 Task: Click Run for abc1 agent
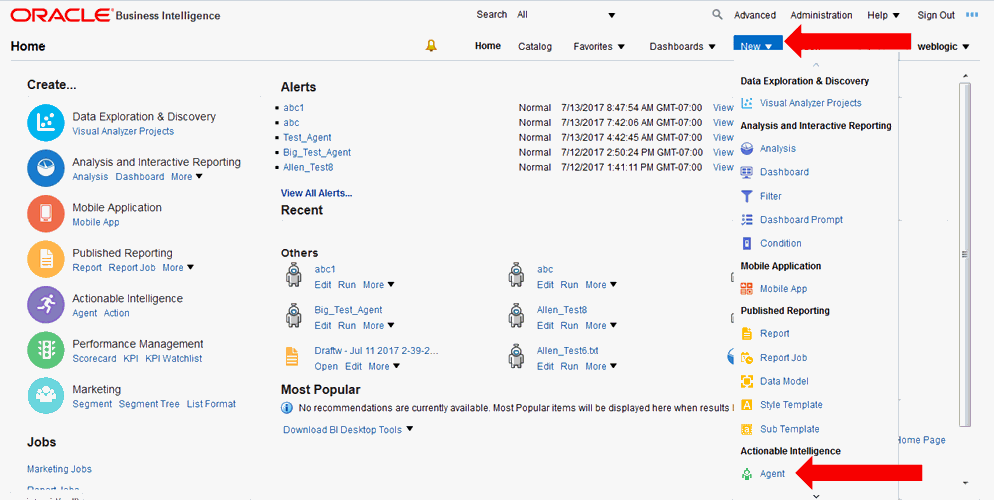[x=347, y=285]
